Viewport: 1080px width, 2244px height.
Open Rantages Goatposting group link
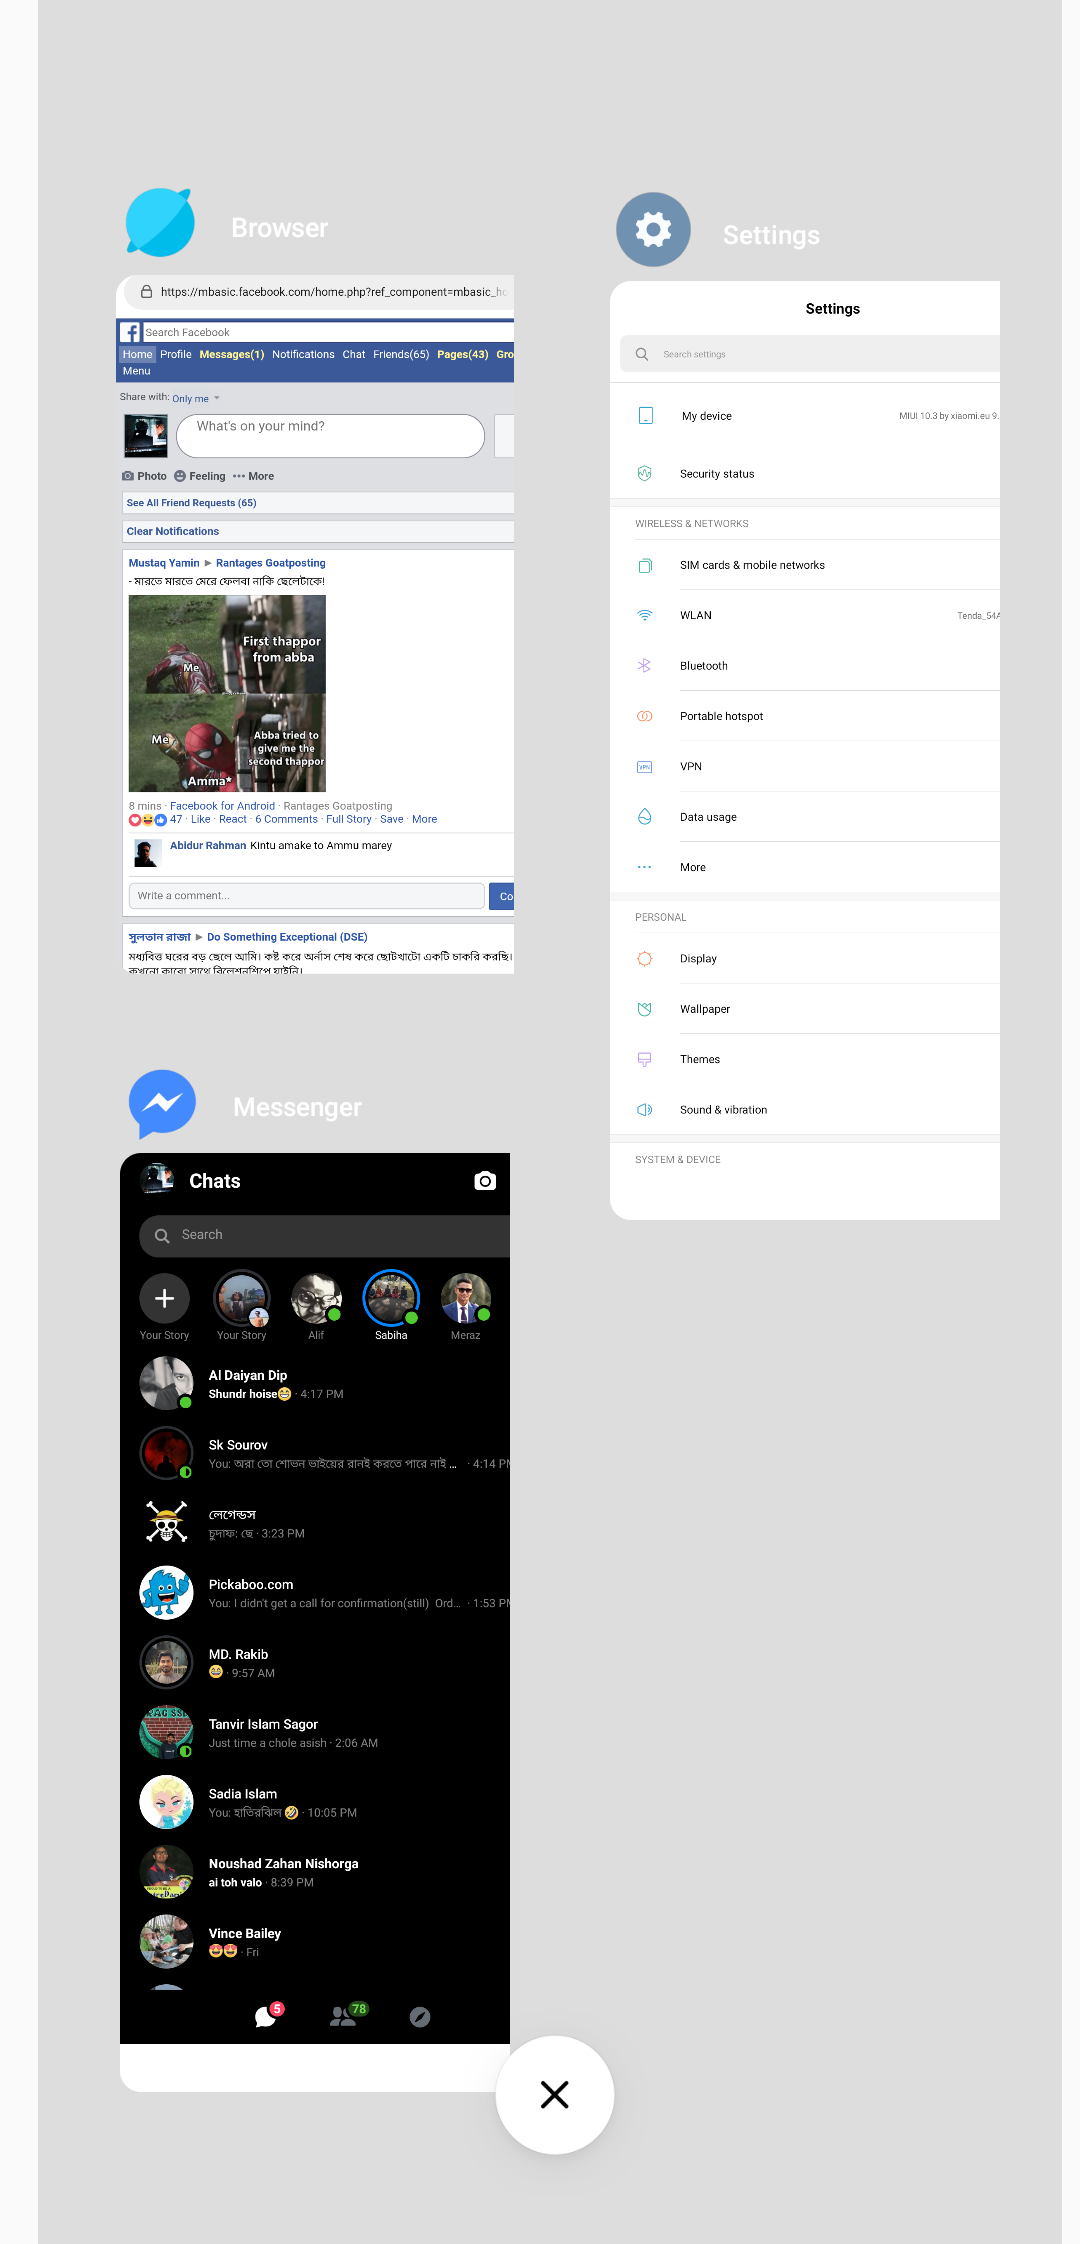pos(271,563)
